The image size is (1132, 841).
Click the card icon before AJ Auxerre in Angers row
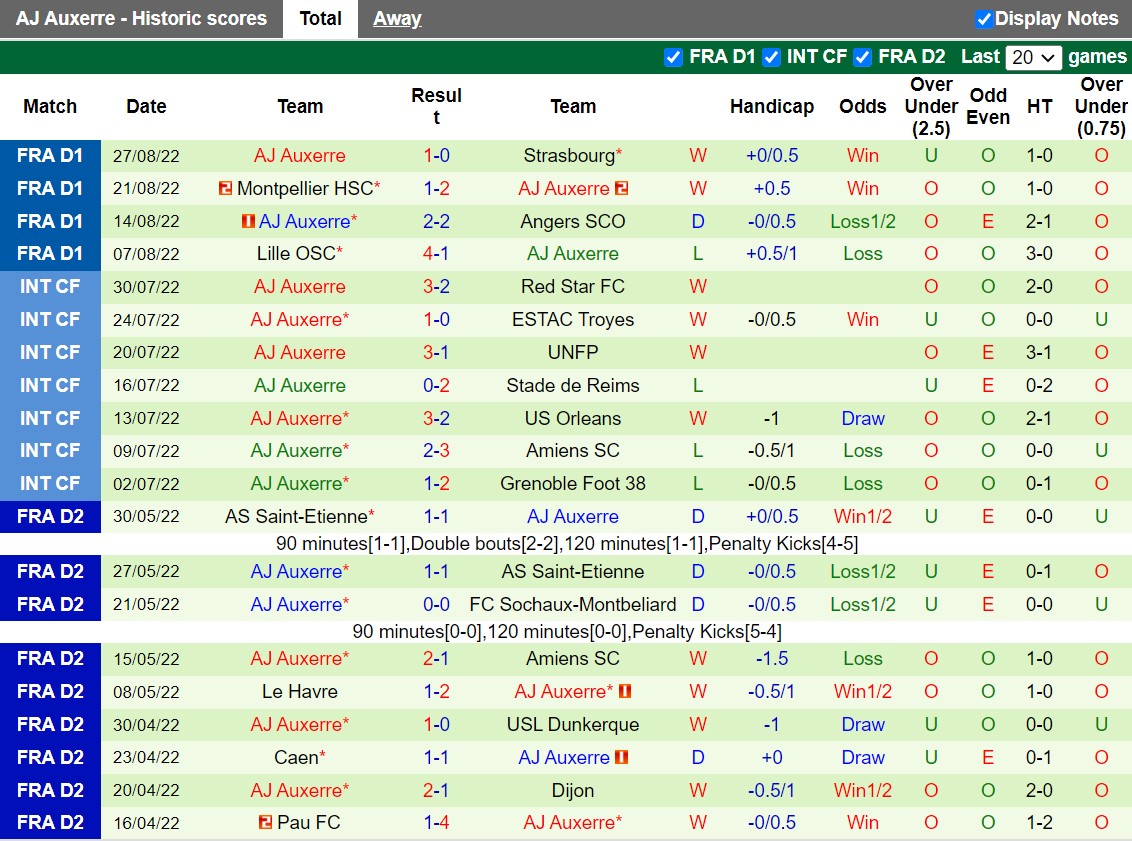[248, 221]
